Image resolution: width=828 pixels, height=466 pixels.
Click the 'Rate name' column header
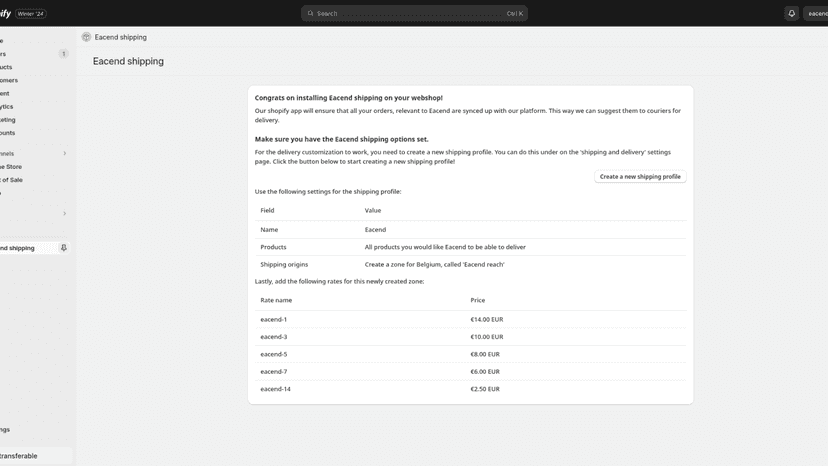(x=276, y=300)
